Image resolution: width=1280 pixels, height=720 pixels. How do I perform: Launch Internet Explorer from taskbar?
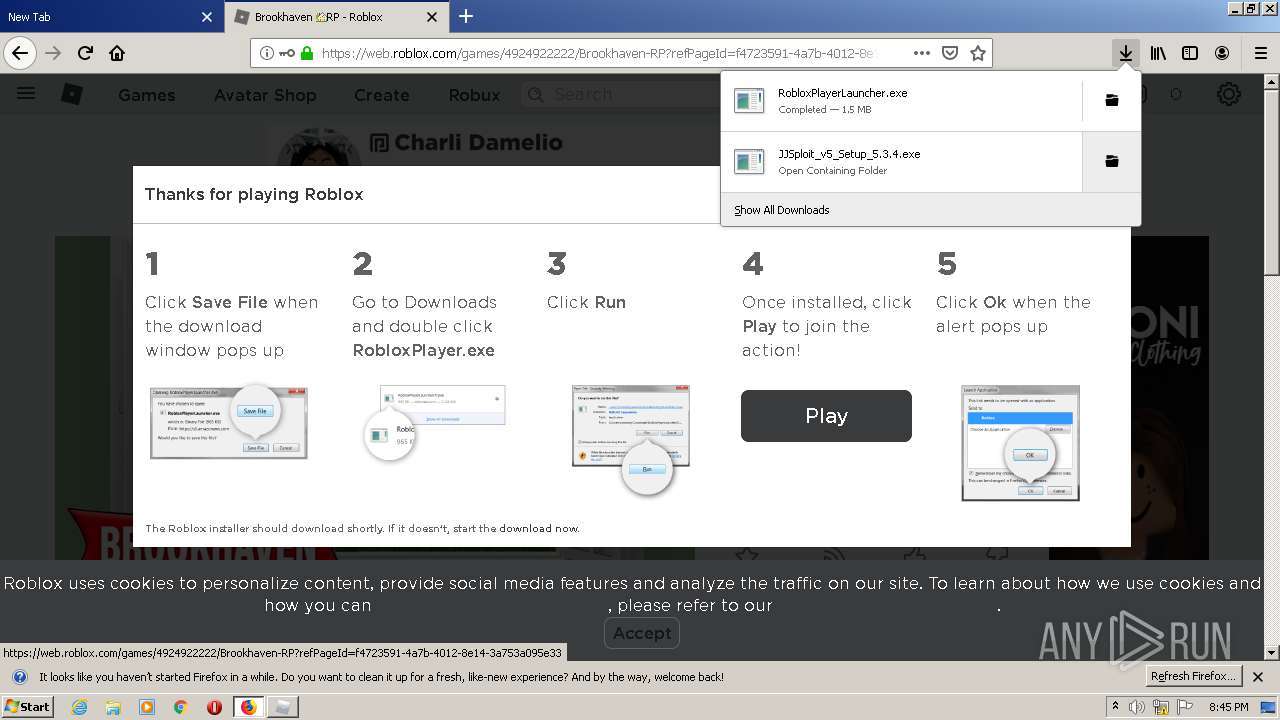(x=79, y=706)
